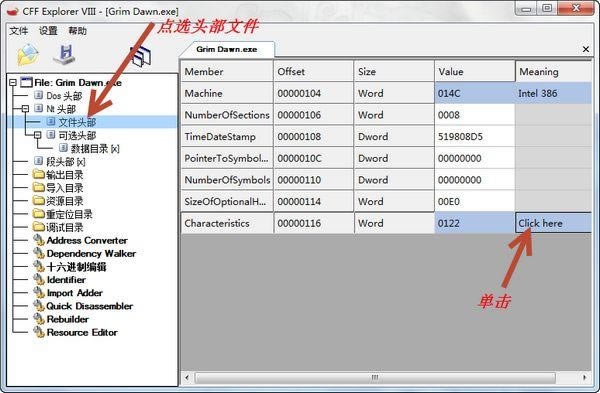Image resolution: width=600 pixels, height=393 pixels.
Task: Select the Machine value 014C cell
Action: point(474,93)
